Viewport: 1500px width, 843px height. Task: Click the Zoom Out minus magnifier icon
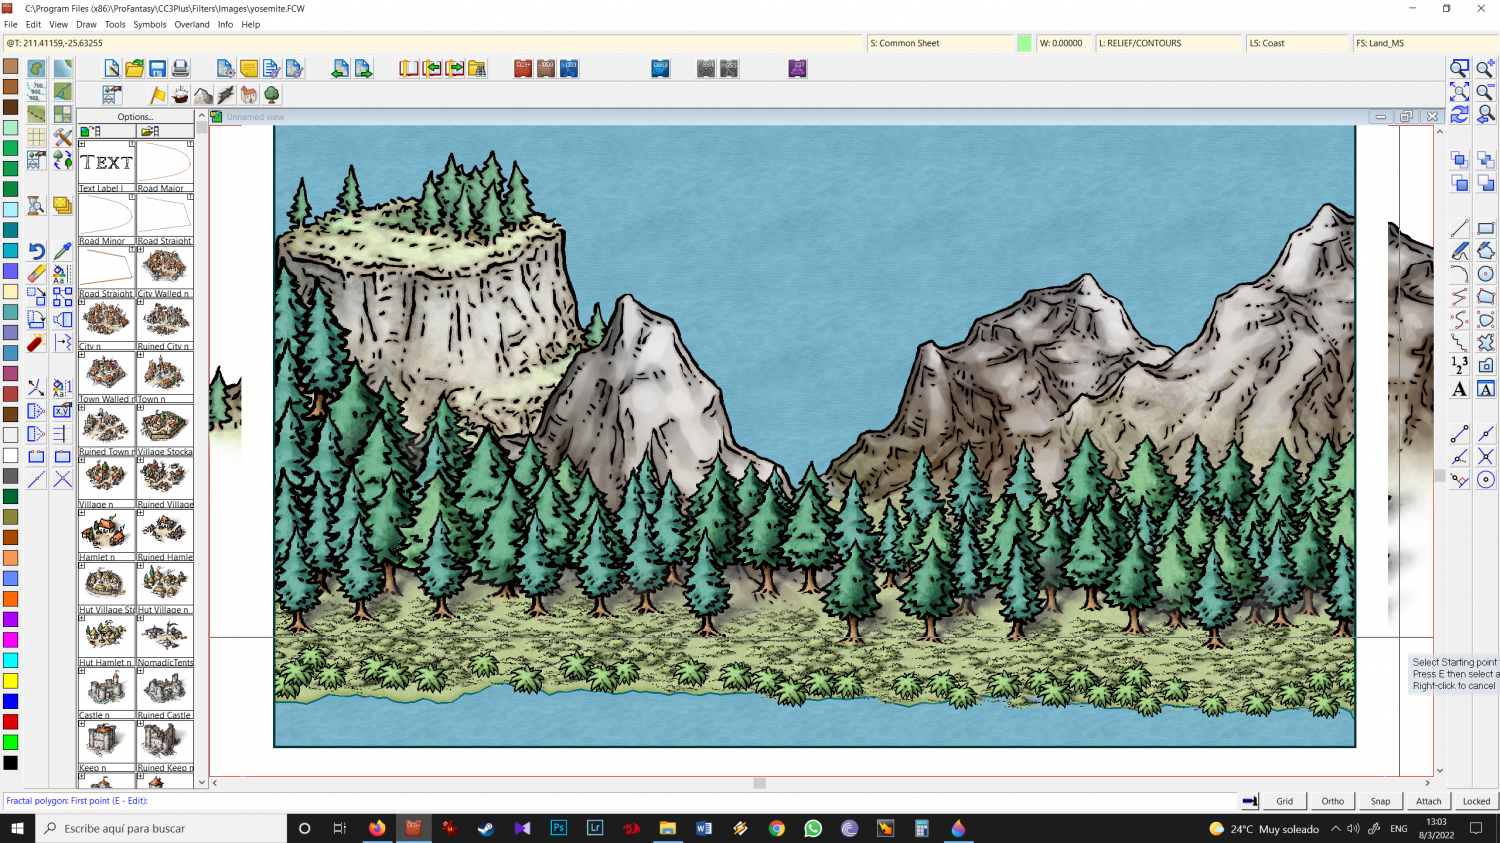(x=1486, y=91)
